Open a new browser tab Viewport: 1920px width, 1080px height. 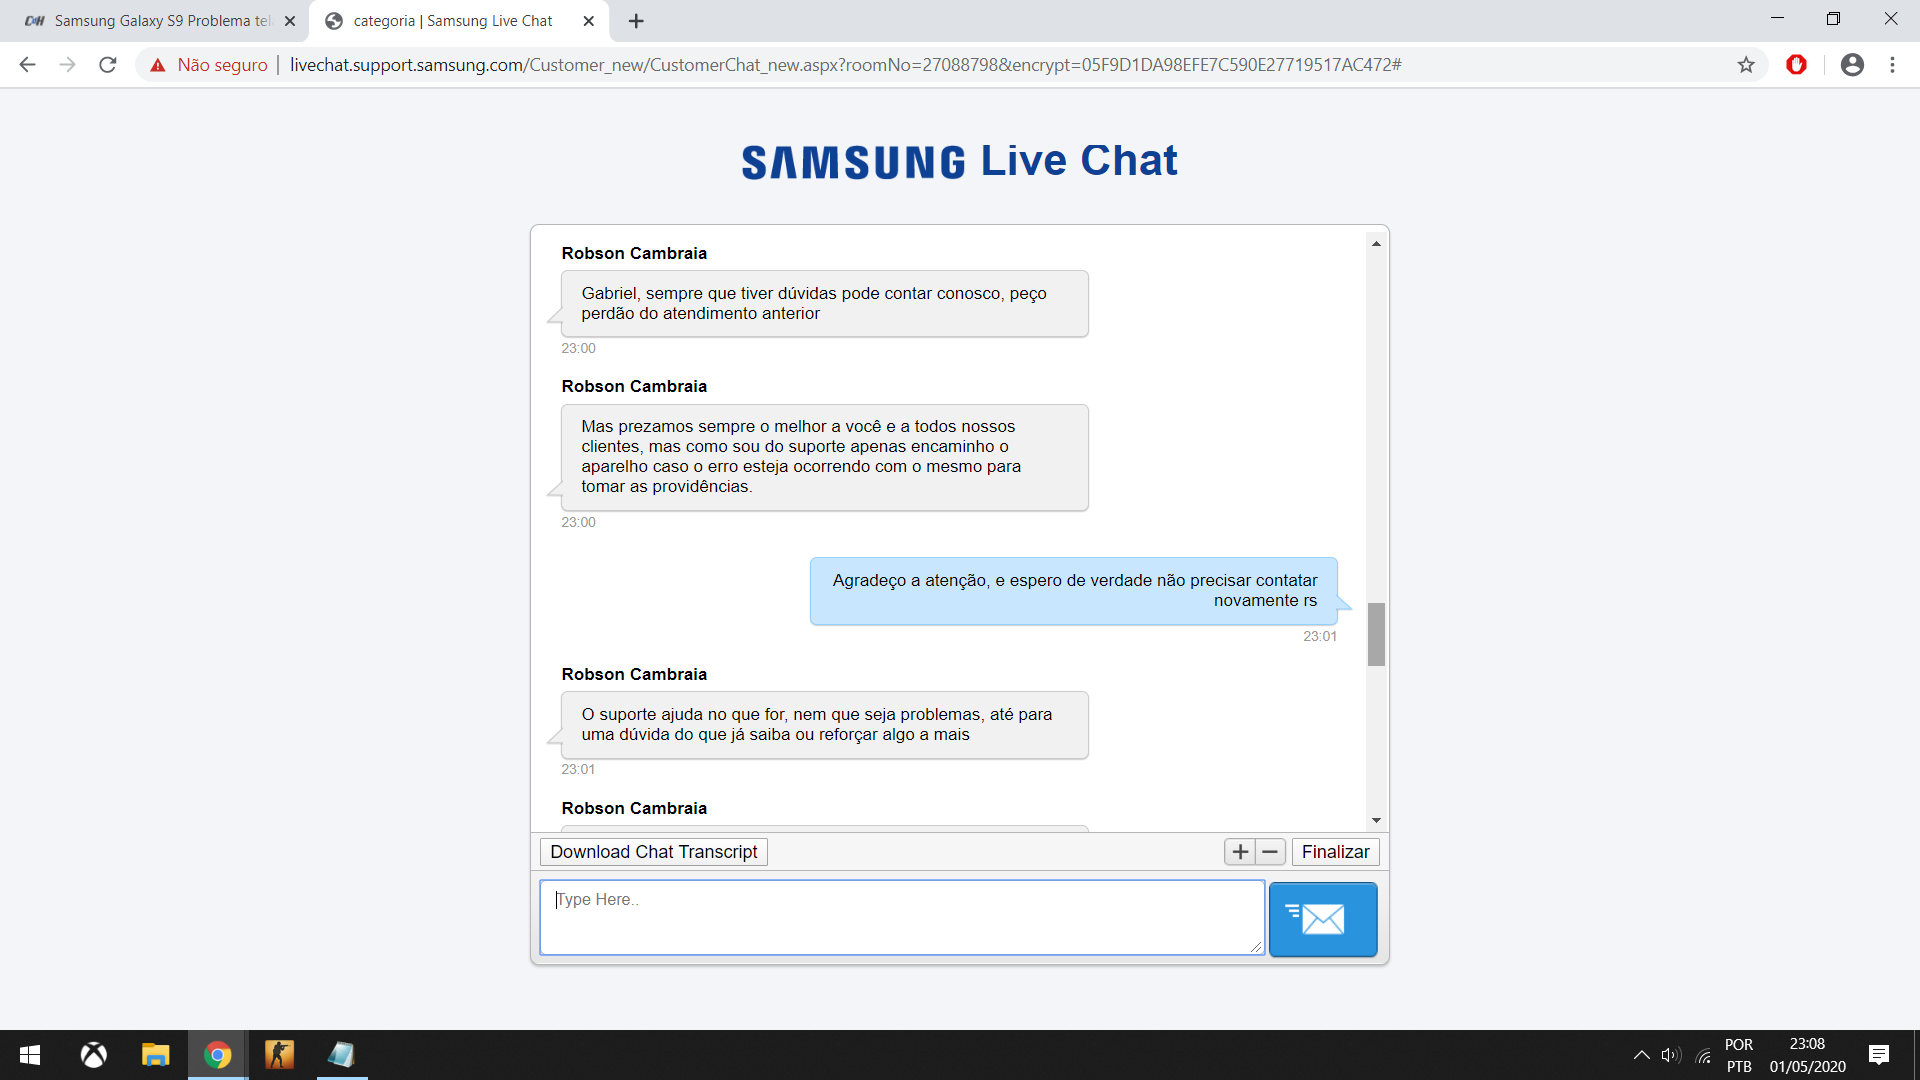pyautogui.click(x=636, y=21)
